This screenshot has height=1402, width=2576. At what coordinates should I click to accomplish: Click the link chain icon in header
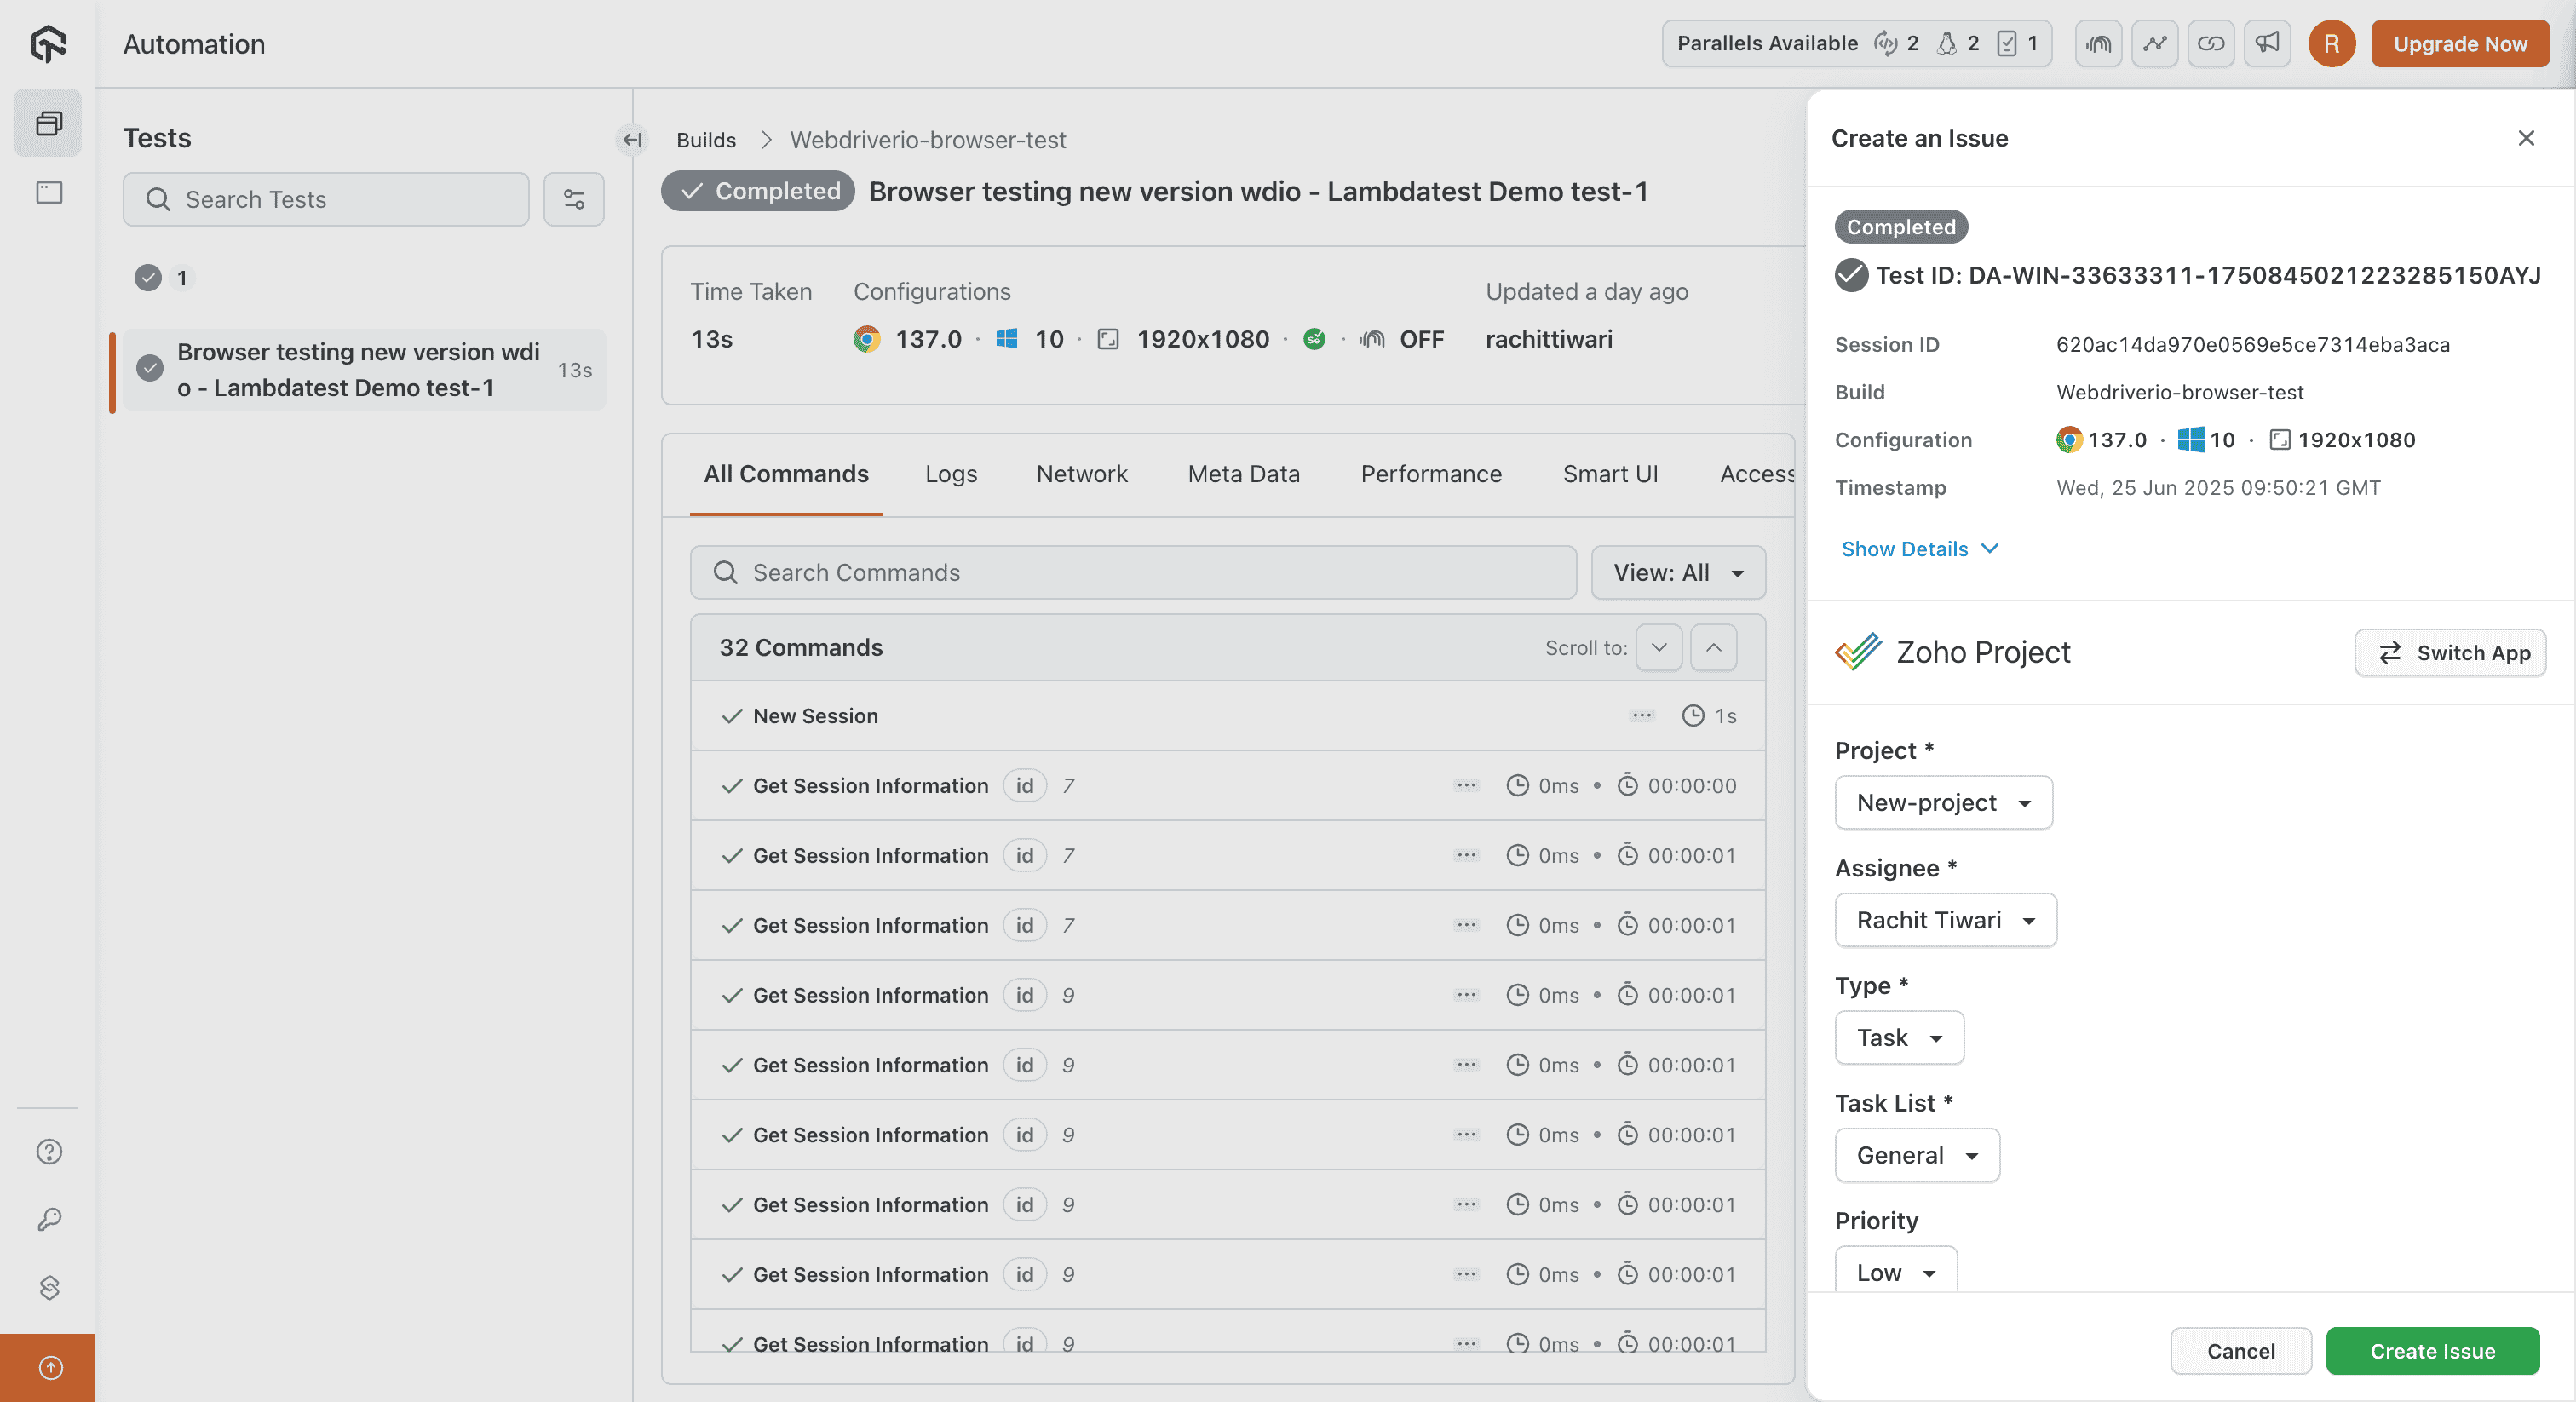(2210, 44)
